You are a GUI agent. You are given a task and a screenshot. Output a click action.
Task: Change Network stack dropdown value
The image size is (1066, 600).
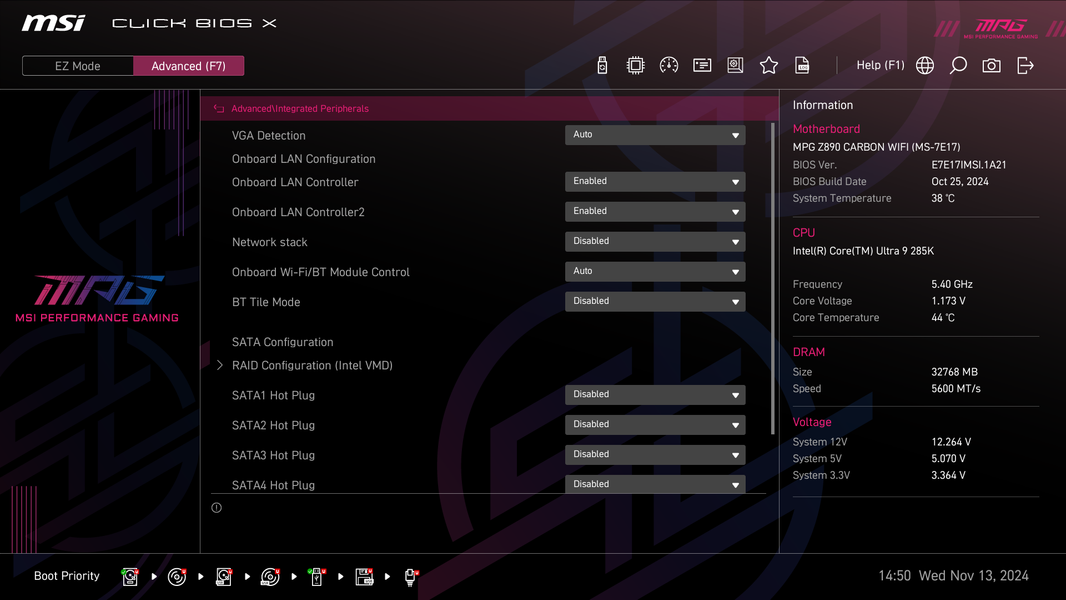pos(655,241)
